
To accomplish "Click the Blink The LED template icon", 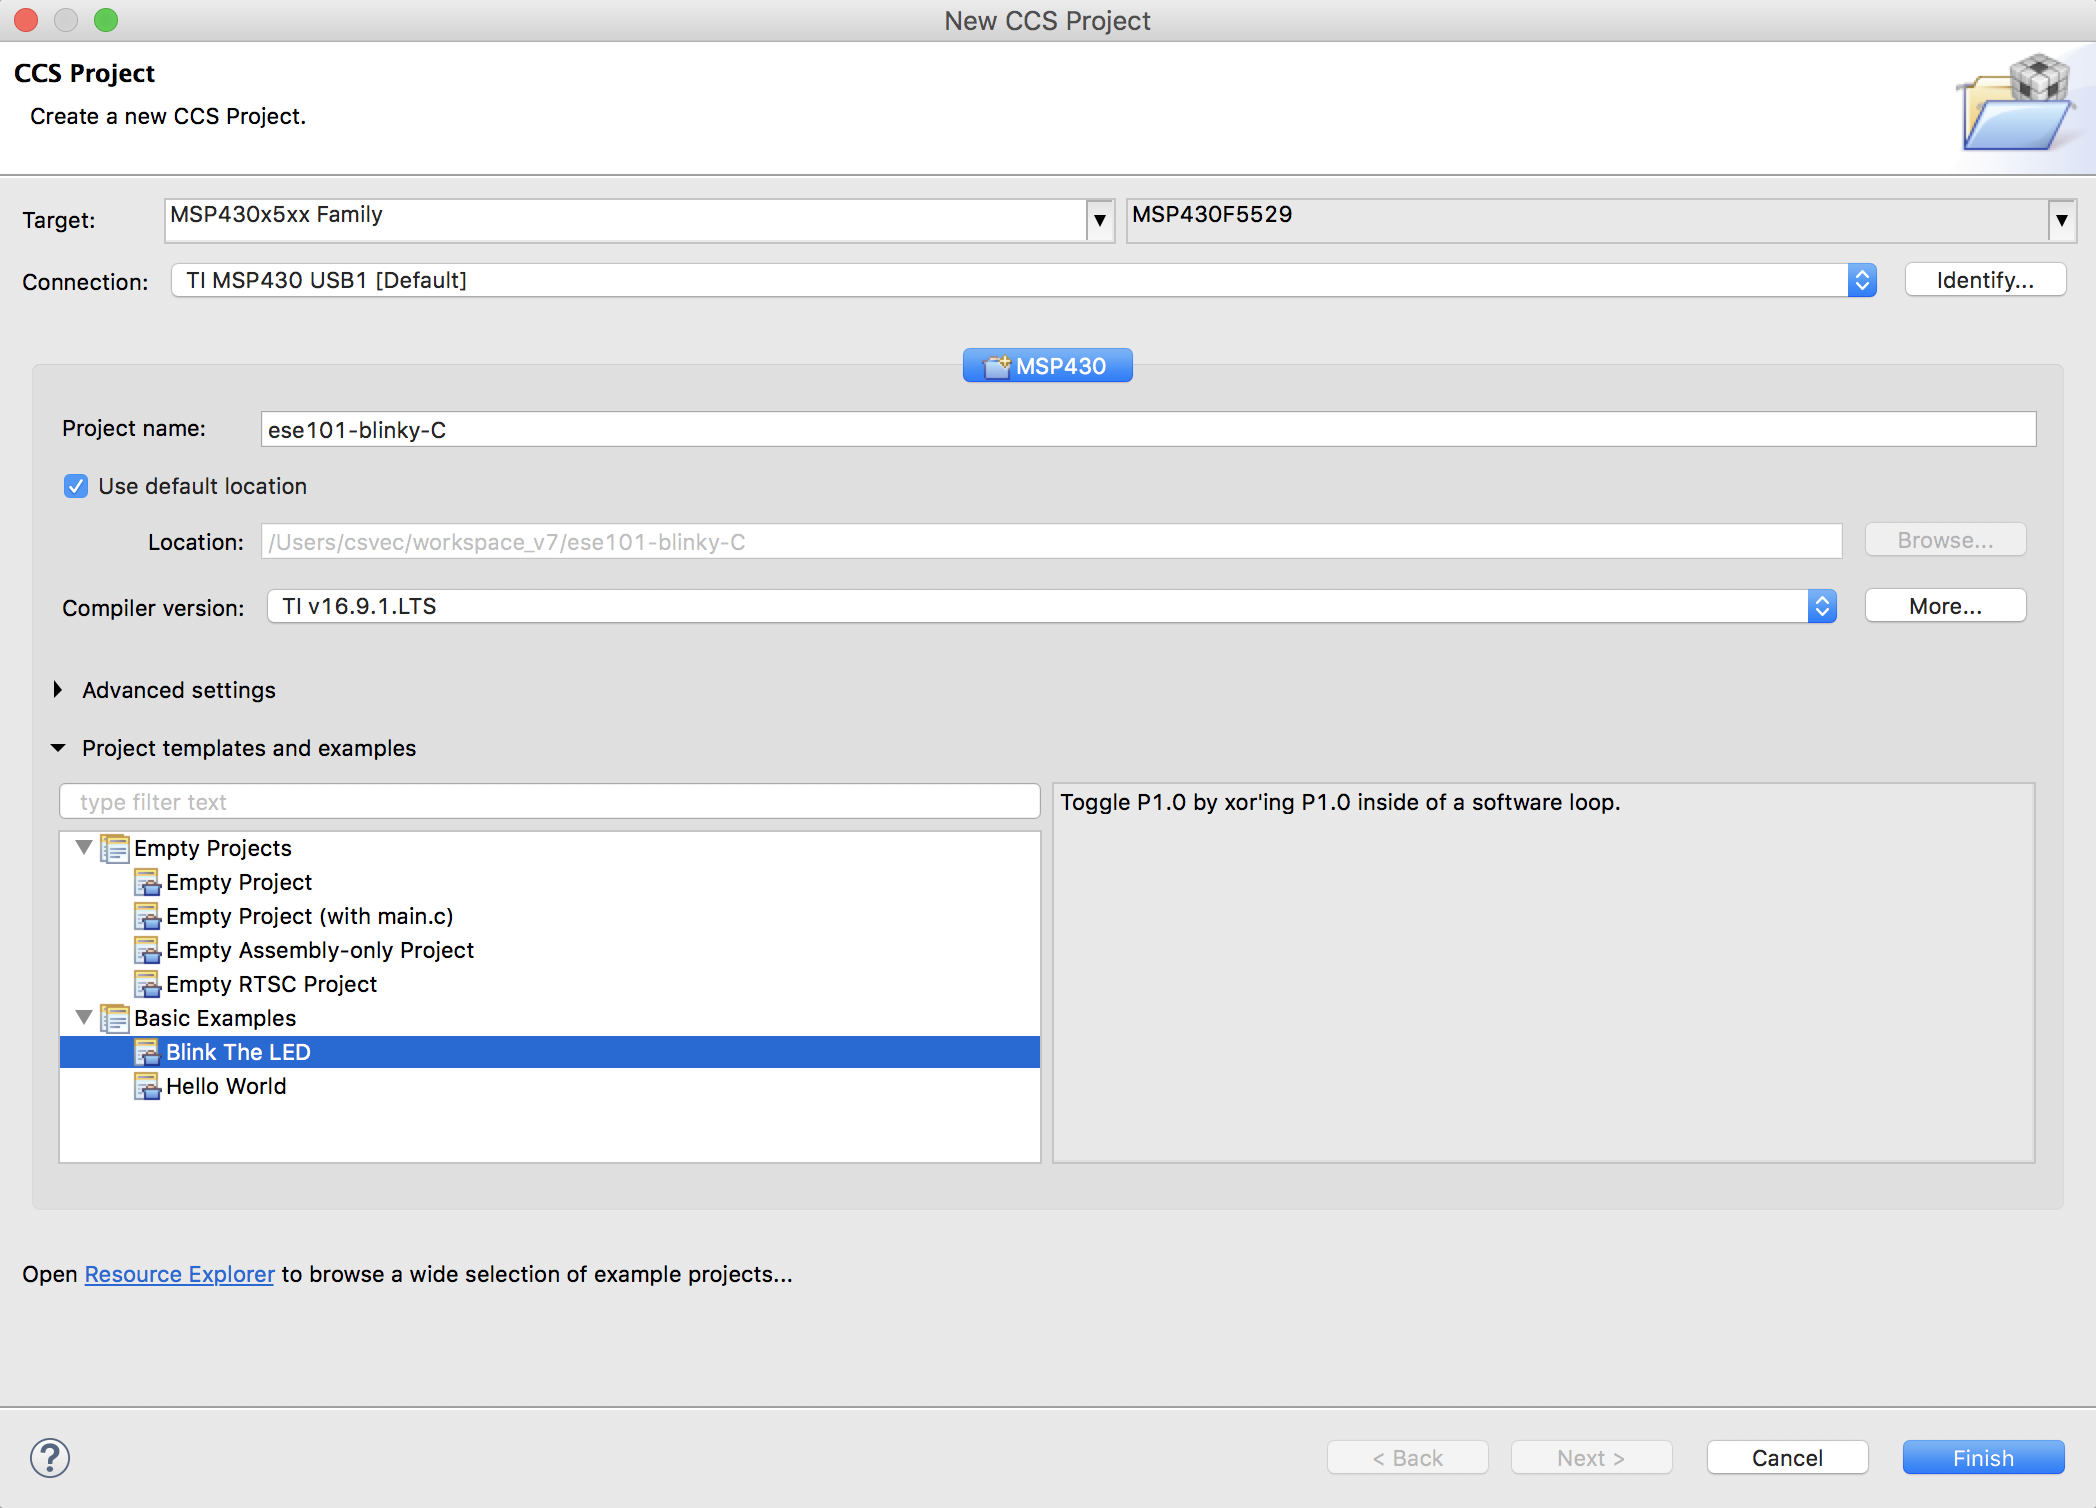I will point(148,1053).
